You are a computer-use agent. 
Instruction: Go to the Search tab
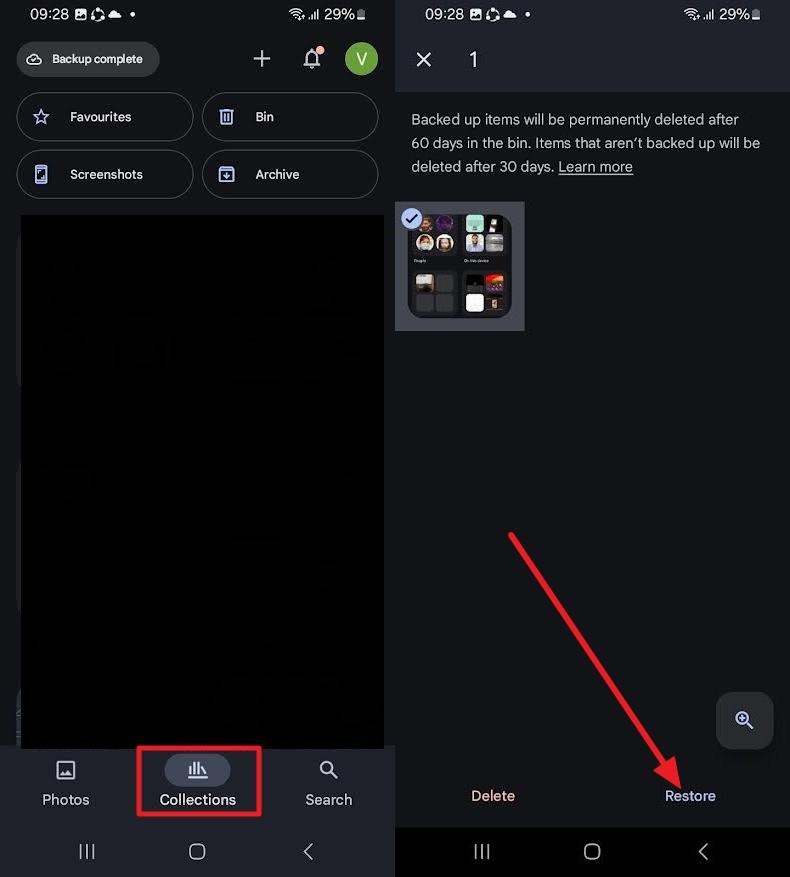pyautogui.click(x=329, y=783)
